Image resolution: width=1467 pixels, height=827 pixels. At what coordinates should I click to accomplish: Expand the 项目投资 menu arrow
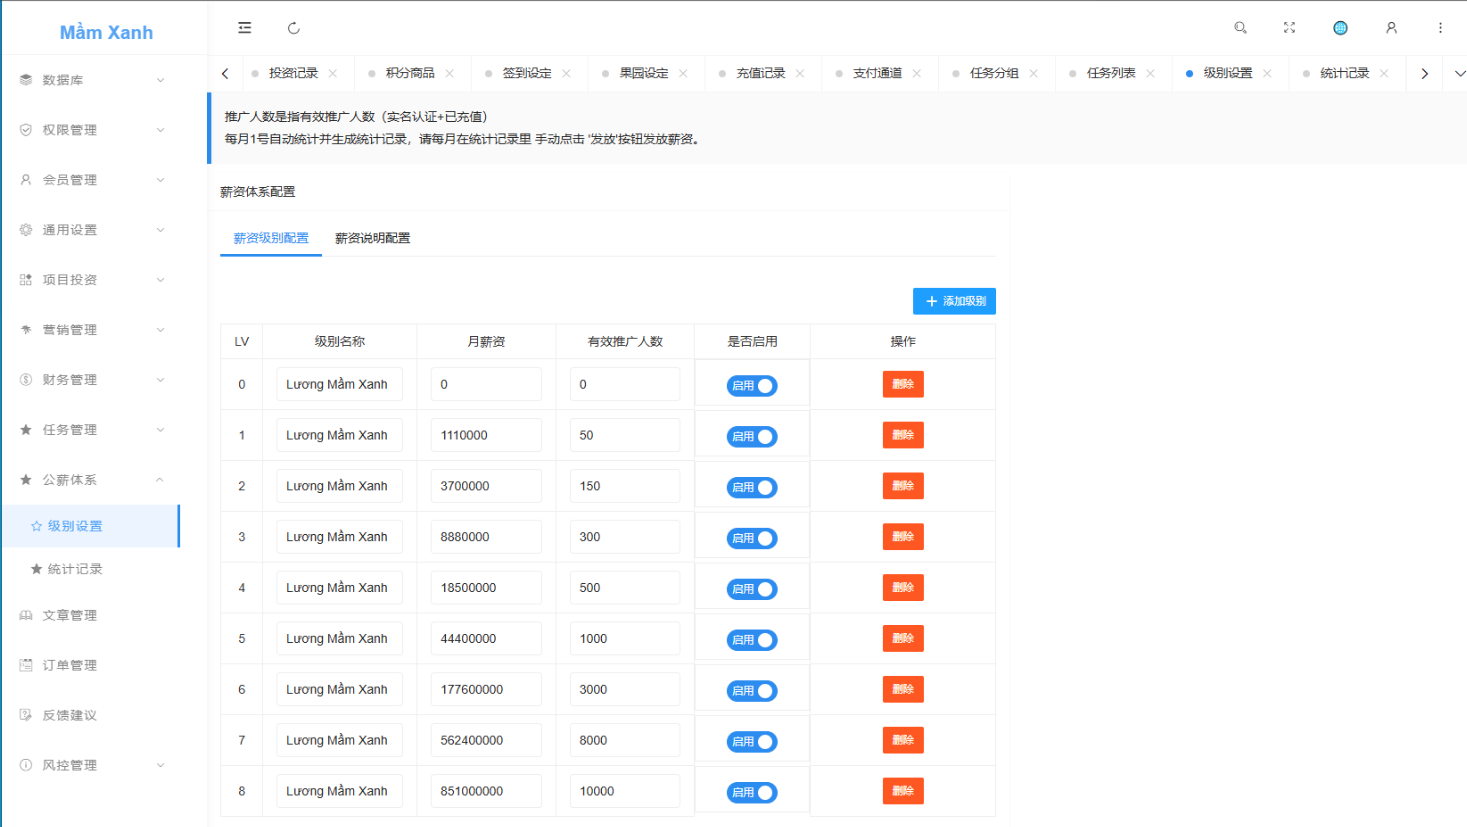[160, 280]
